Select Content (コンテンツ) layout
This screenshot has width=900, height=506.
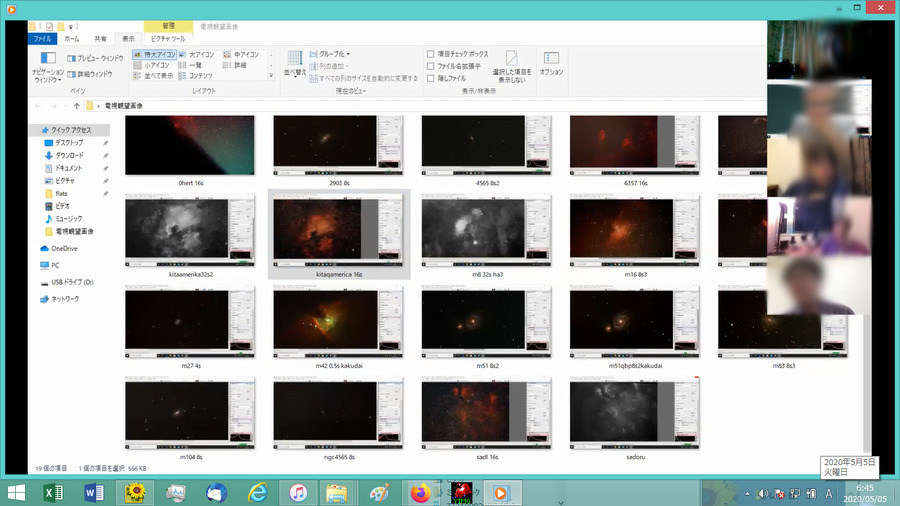(196, 76)
